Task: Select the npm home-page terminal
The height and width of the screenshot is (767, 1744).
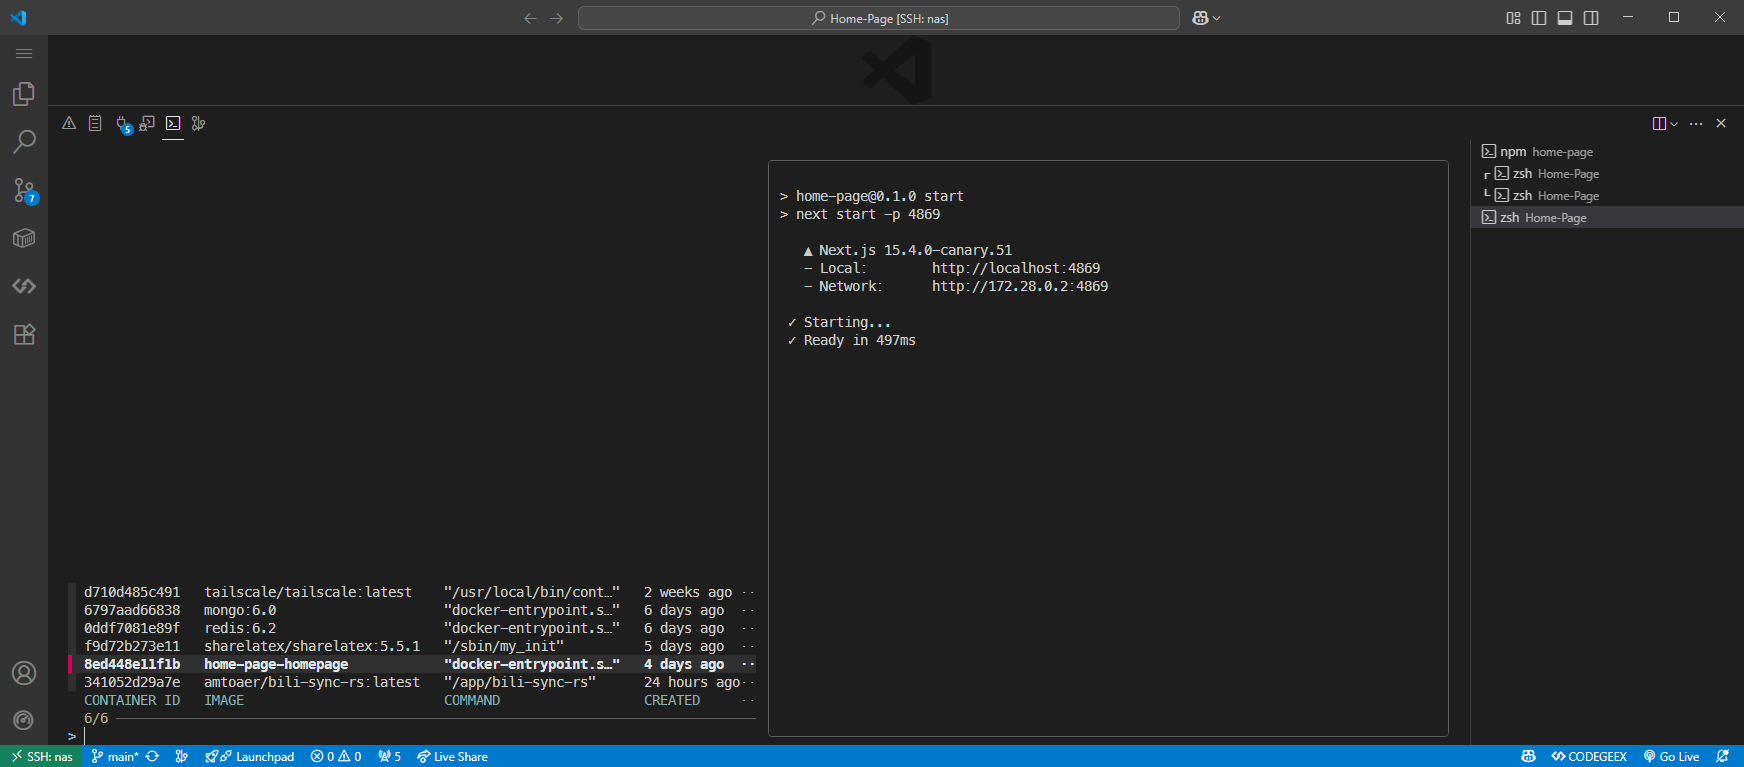Action: point(1607,151)
